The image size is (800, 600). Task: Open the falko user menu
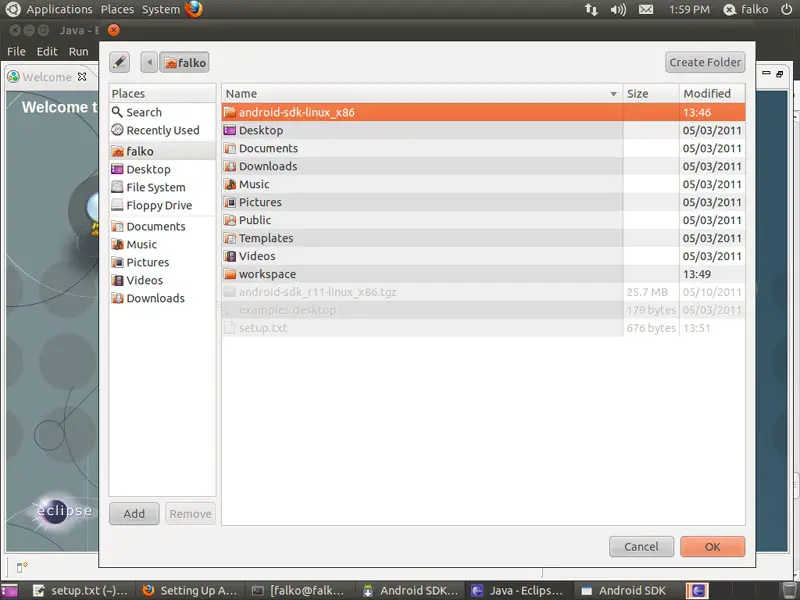point(746,9)
